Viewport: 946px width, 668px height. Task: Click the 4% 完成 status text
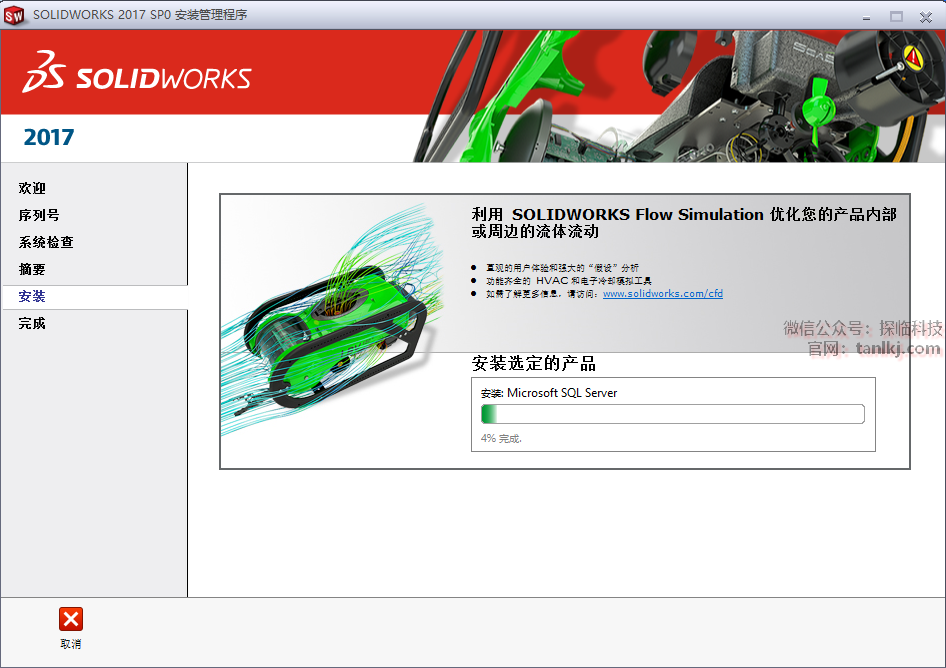(501, 438)
